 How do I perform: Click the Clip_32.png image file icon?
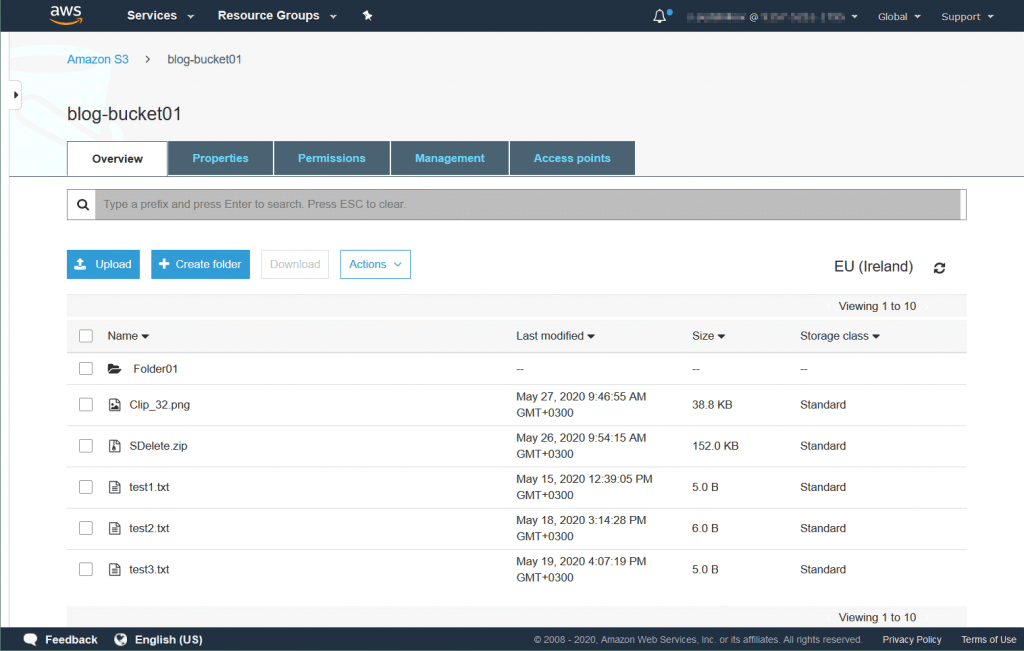tap(114, 405)
